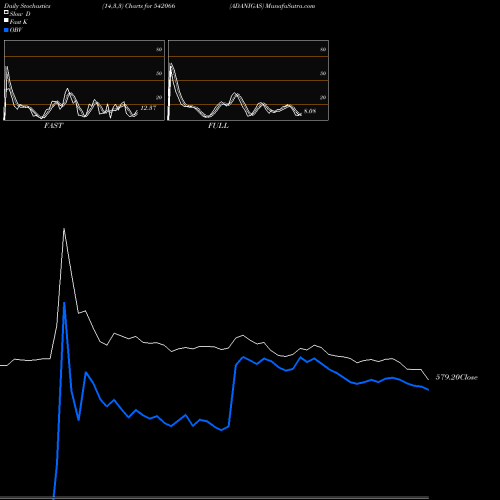Click the 80 axis label in FAST chart
Viewport: 500px width, 500px height.
[159, 49]
